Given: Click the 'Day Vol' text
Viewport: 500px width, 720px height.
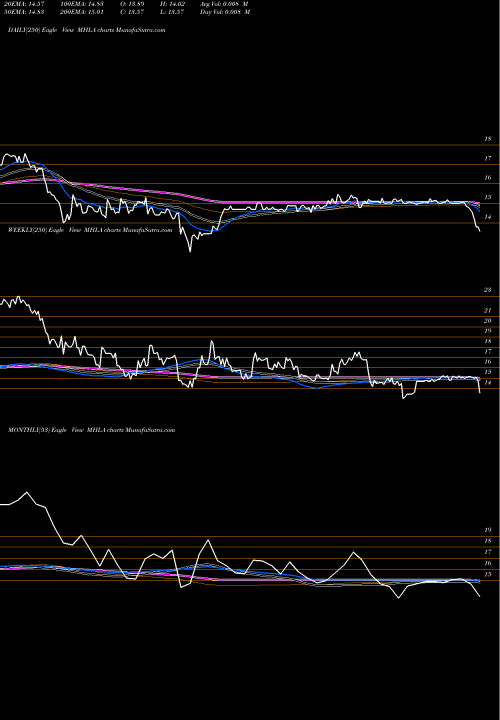Looking at the screenshot, I should [225, 11].
